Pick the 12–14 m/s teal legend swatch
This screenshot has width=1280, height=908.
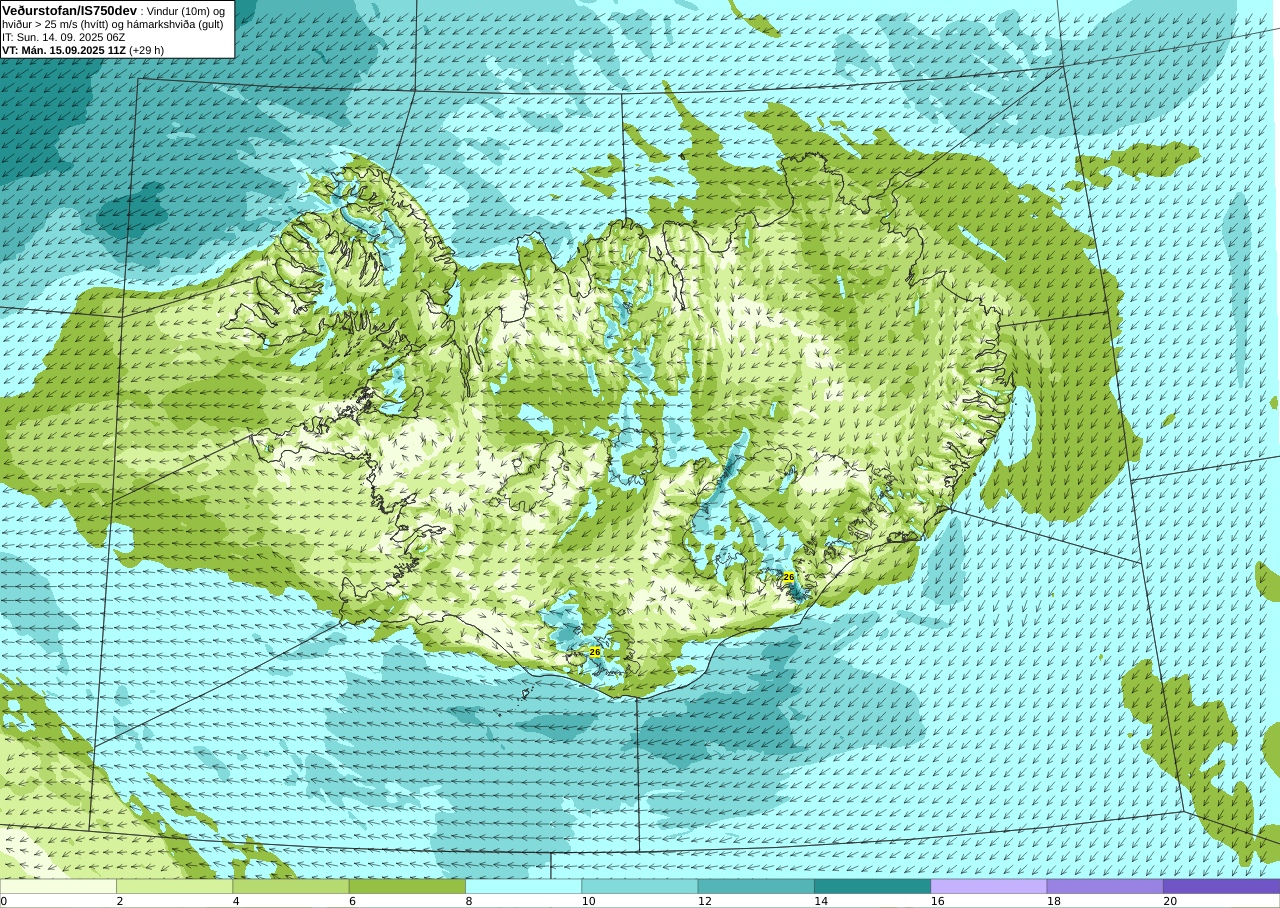756,886
